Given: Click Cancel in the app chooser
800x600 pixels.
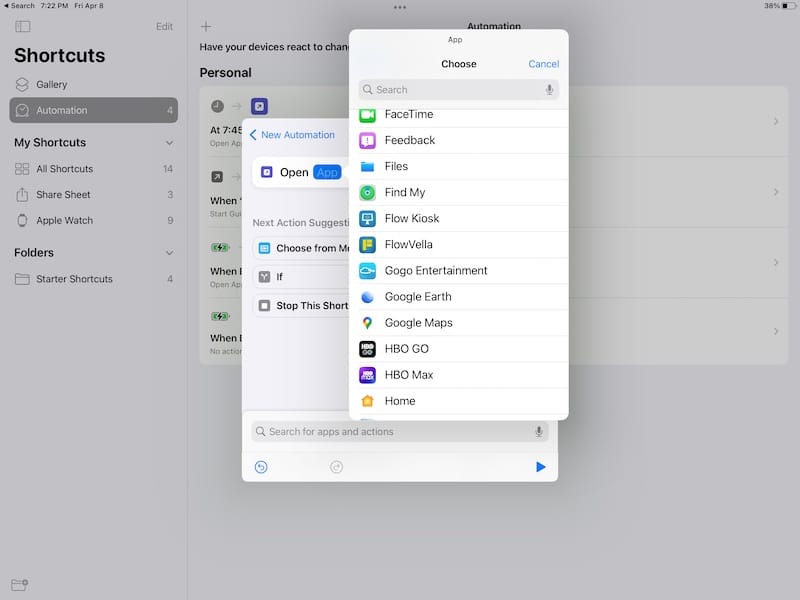Looking at the screenshot, I should pyautogui.click(x=543, y=64).
